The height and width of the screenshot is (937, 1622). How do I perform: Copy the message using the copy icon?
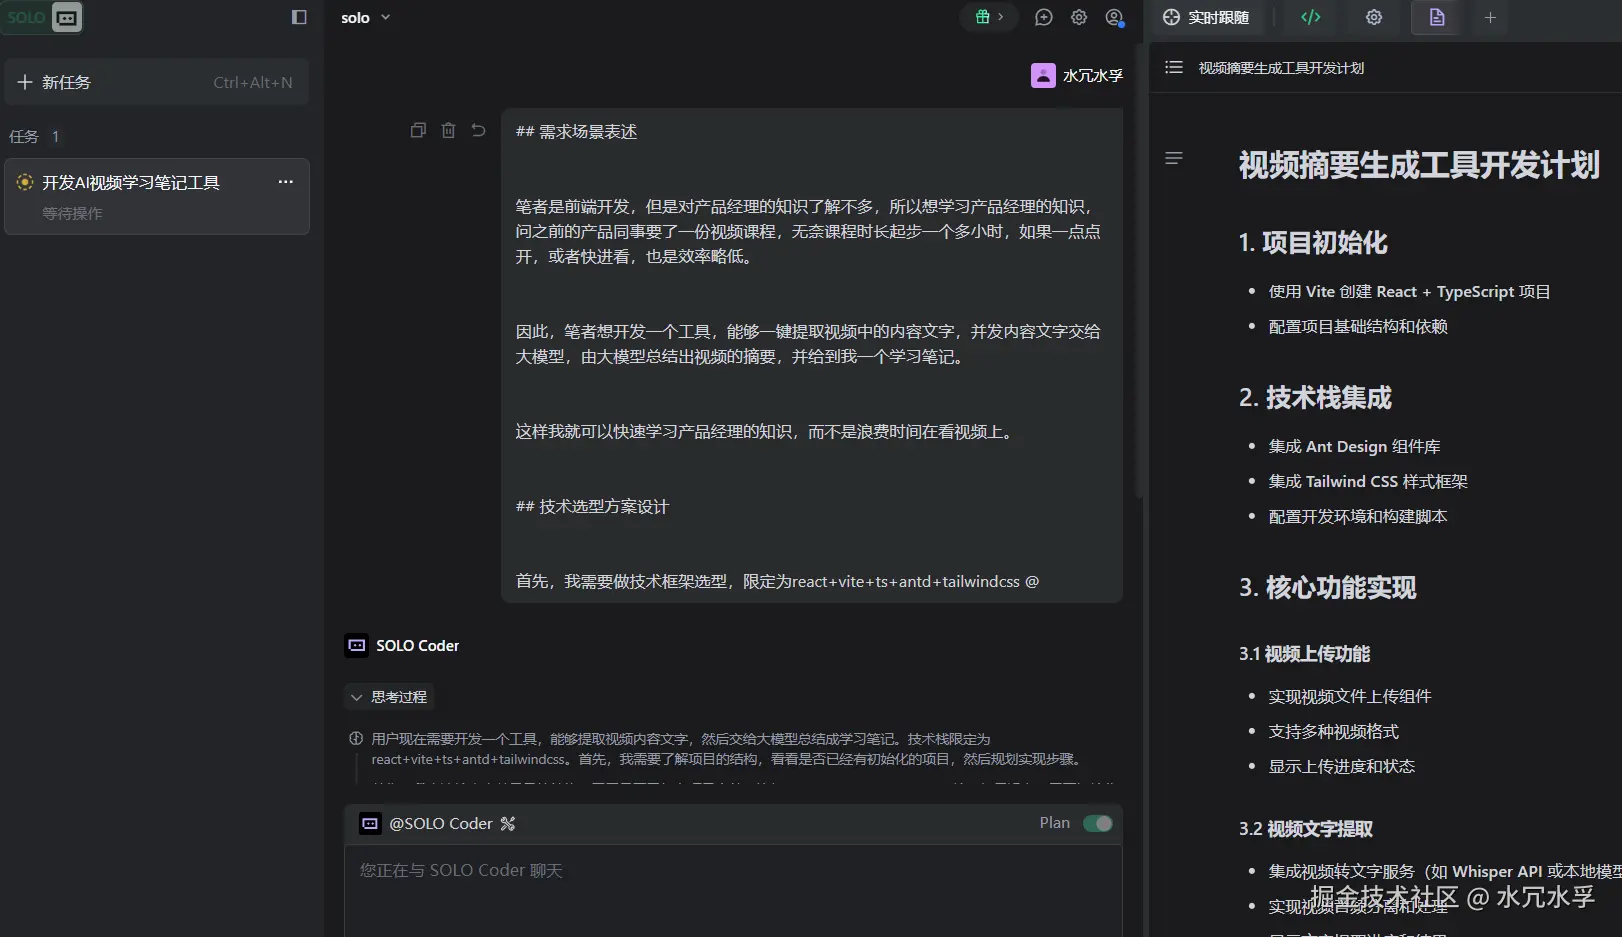click(418, 130)
